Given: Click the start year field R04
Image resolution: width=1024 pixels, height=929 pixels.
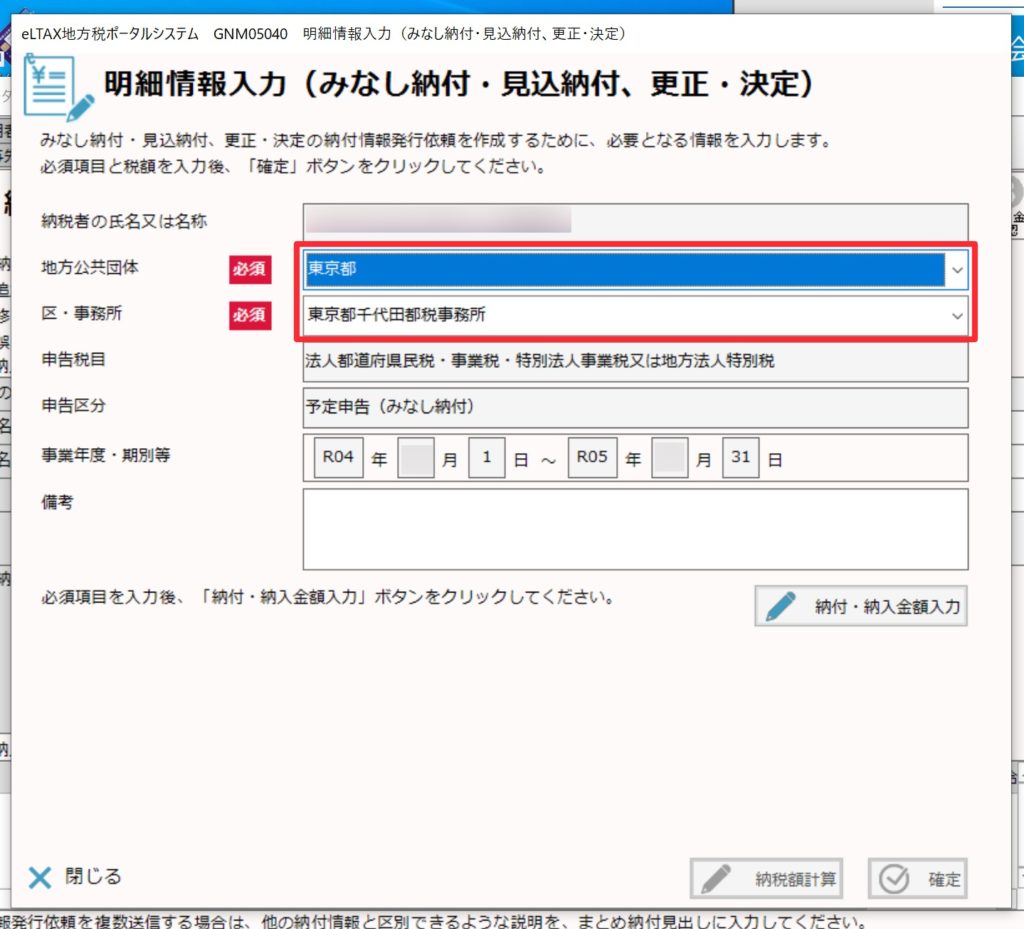Looking at the screenshot, I should pos(338,458).
